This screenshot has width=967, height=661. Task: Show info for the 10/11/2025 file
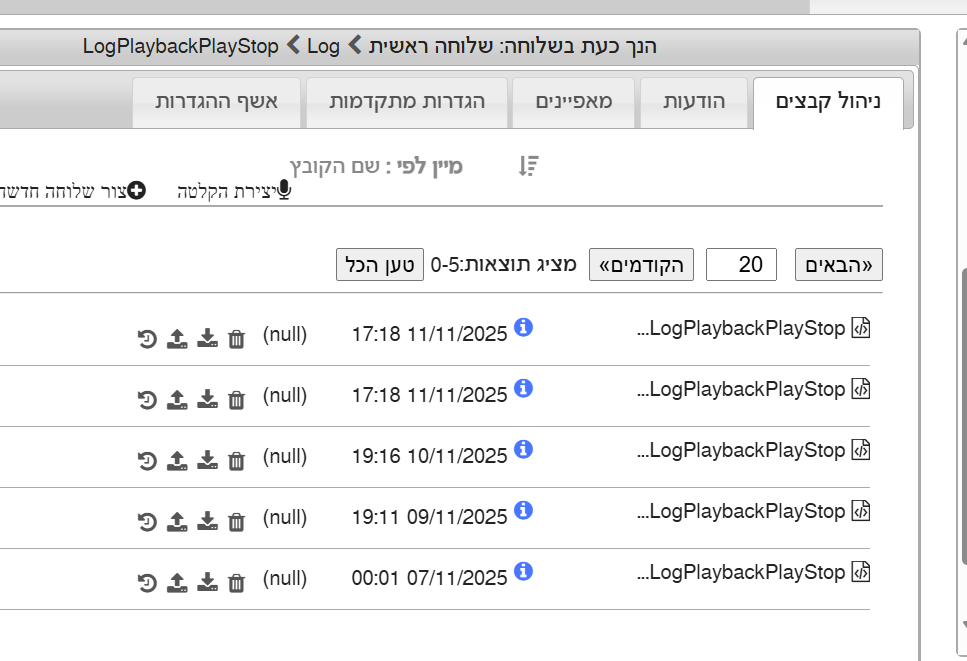pos(523,449)
